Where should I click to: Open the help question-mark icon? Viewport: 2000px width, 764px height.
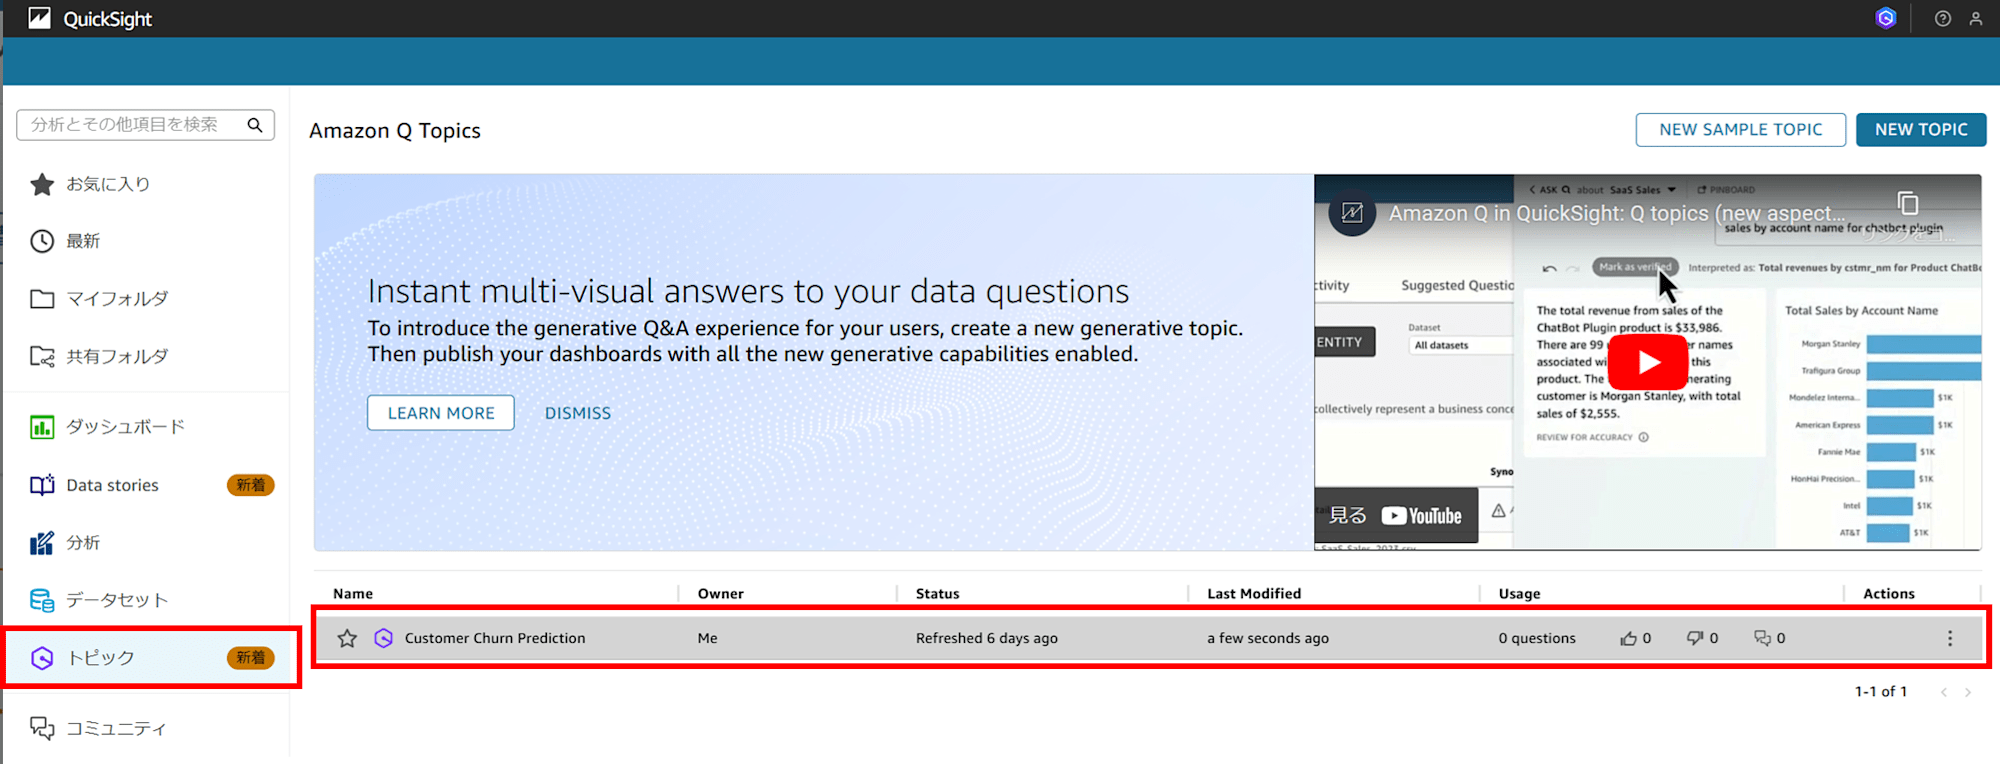pyautogui.click(x=1943, y=18)
